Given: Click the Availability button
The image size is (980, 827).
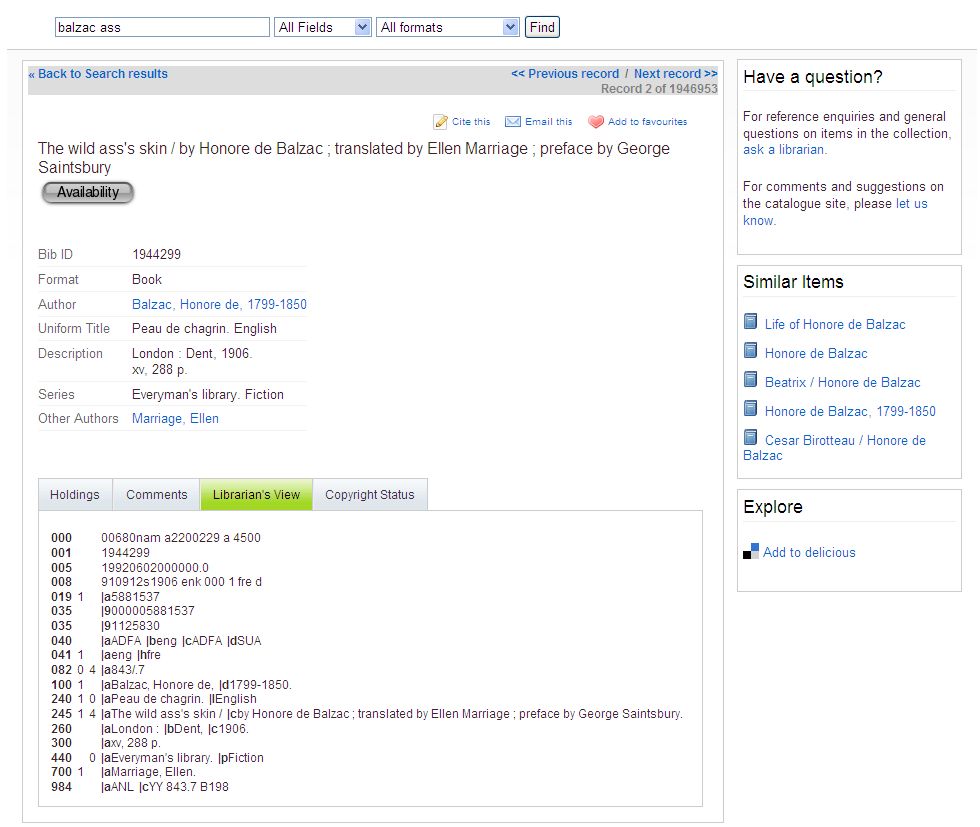Looking at the screenshot, I should point(88,192).
